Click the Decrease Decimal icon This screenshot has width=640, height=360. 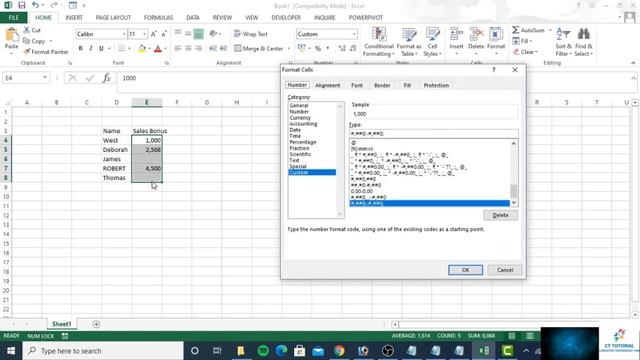click(x=353, y=48)
